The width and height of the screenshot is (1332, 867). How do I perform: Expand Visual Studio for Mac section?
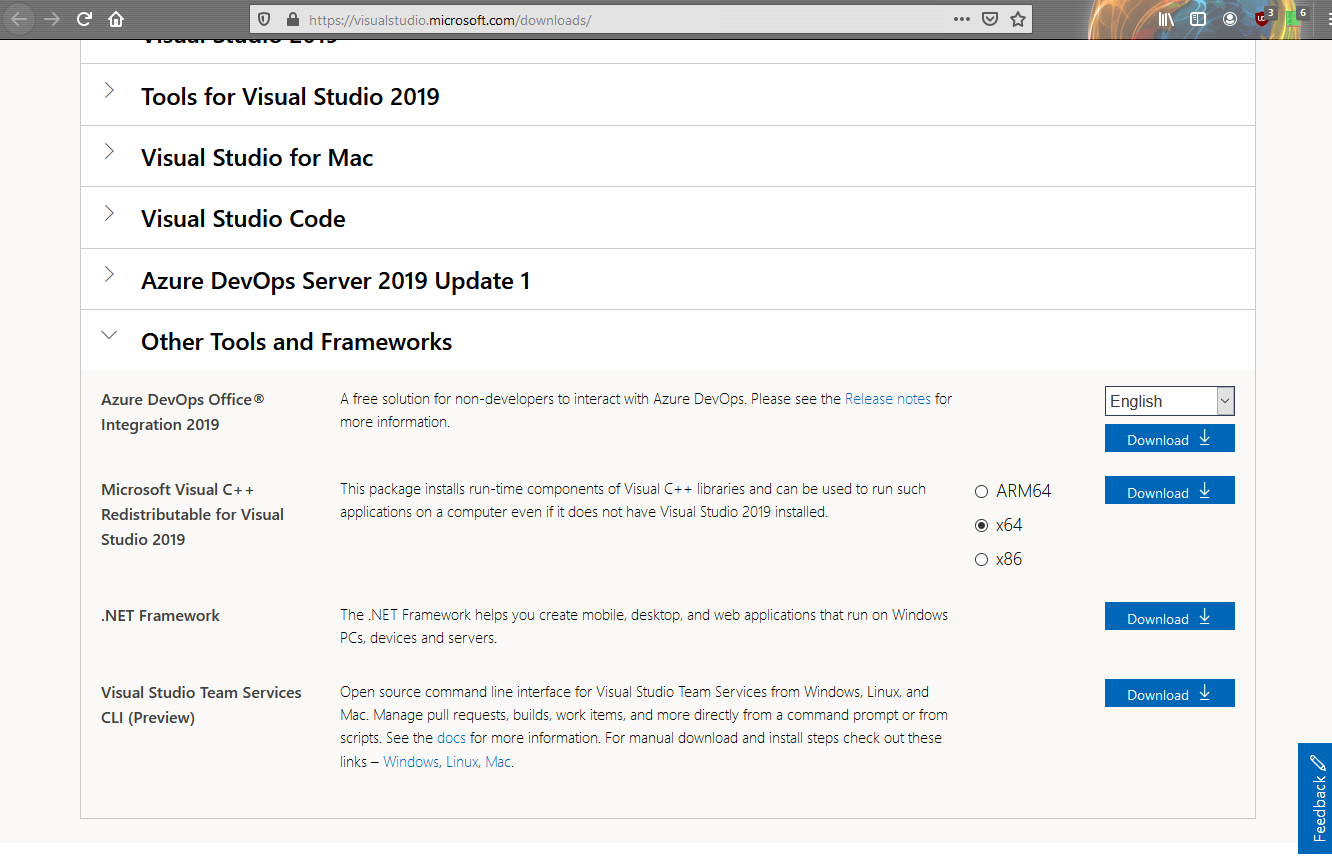668,157
